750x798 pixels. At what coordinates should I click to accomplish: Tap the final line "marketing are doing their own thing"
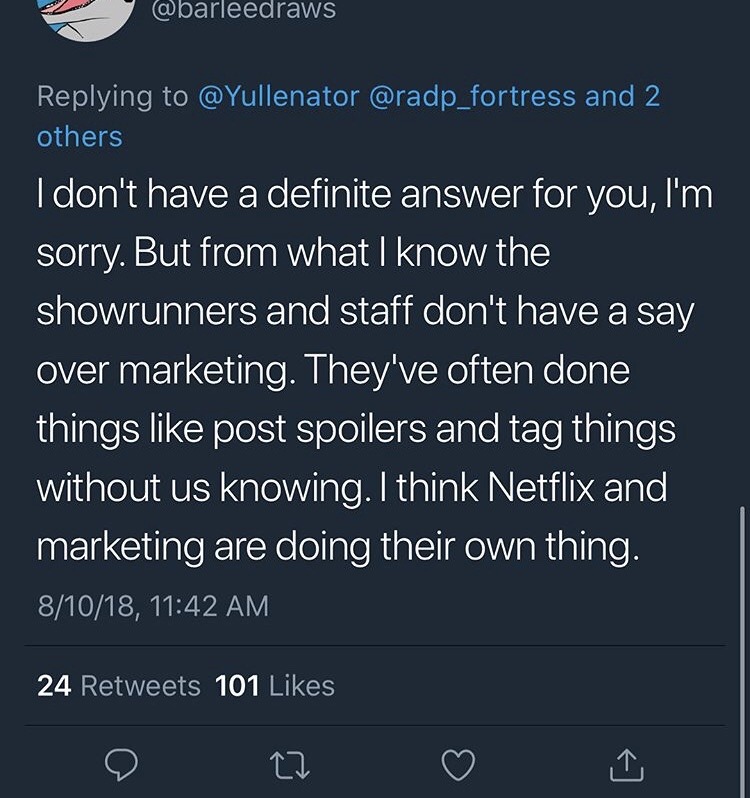336,549
